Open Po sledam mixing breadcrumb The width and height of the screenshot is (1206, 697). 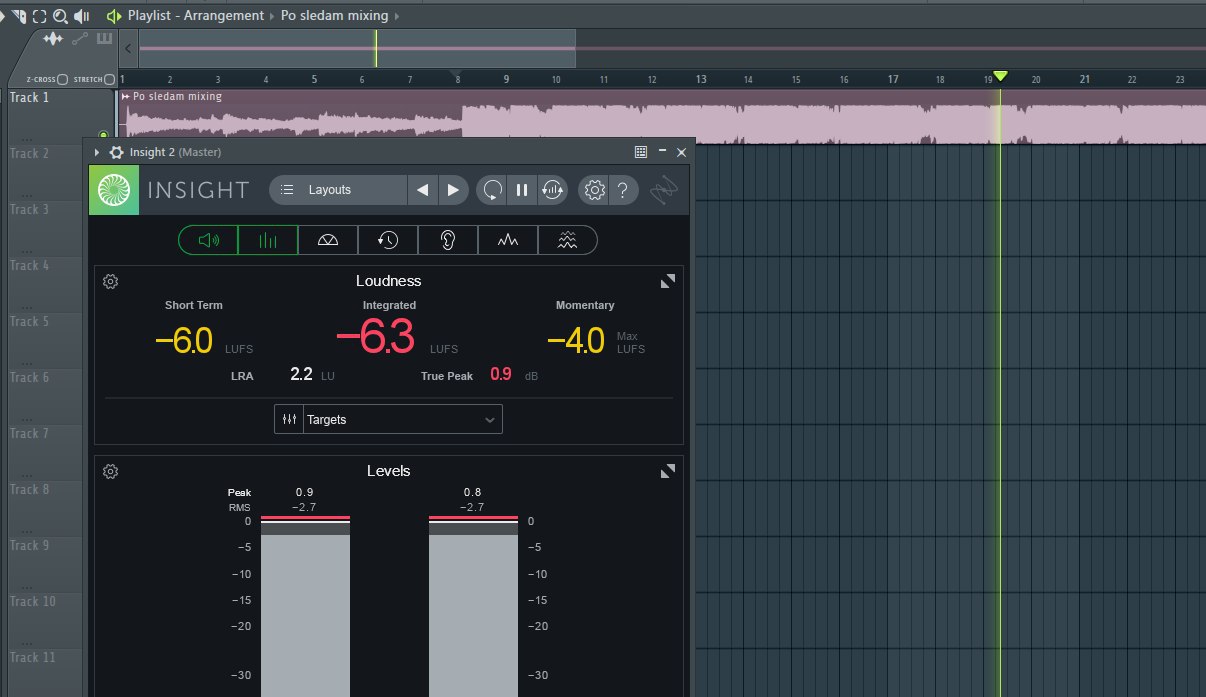coord(335,16)
